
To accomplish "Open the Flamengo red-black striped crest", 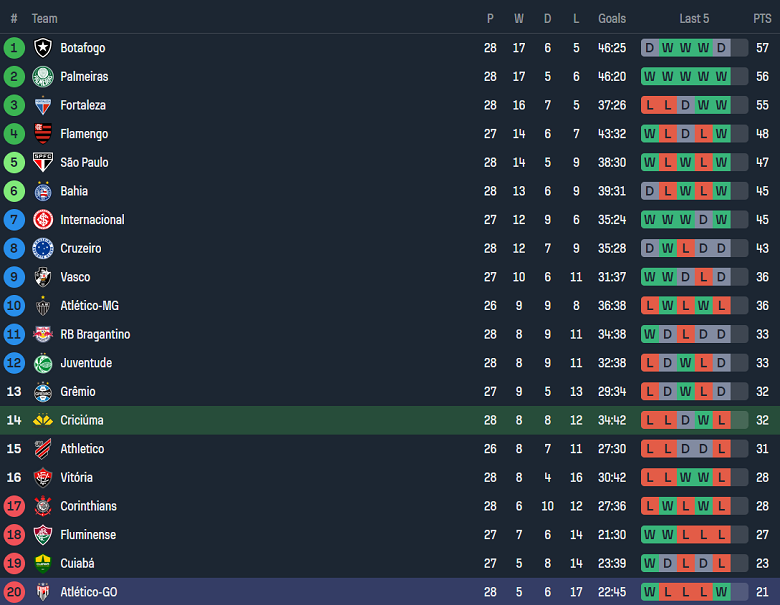I will [43, 134].
